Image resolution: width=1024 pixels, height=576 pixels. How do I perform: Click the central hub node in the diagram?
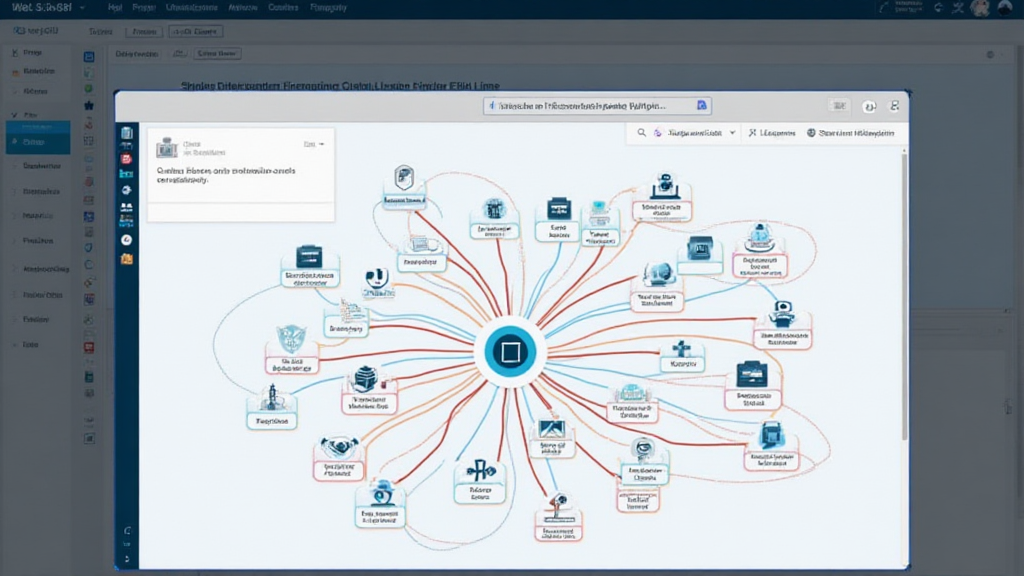(x=510, y=352)
